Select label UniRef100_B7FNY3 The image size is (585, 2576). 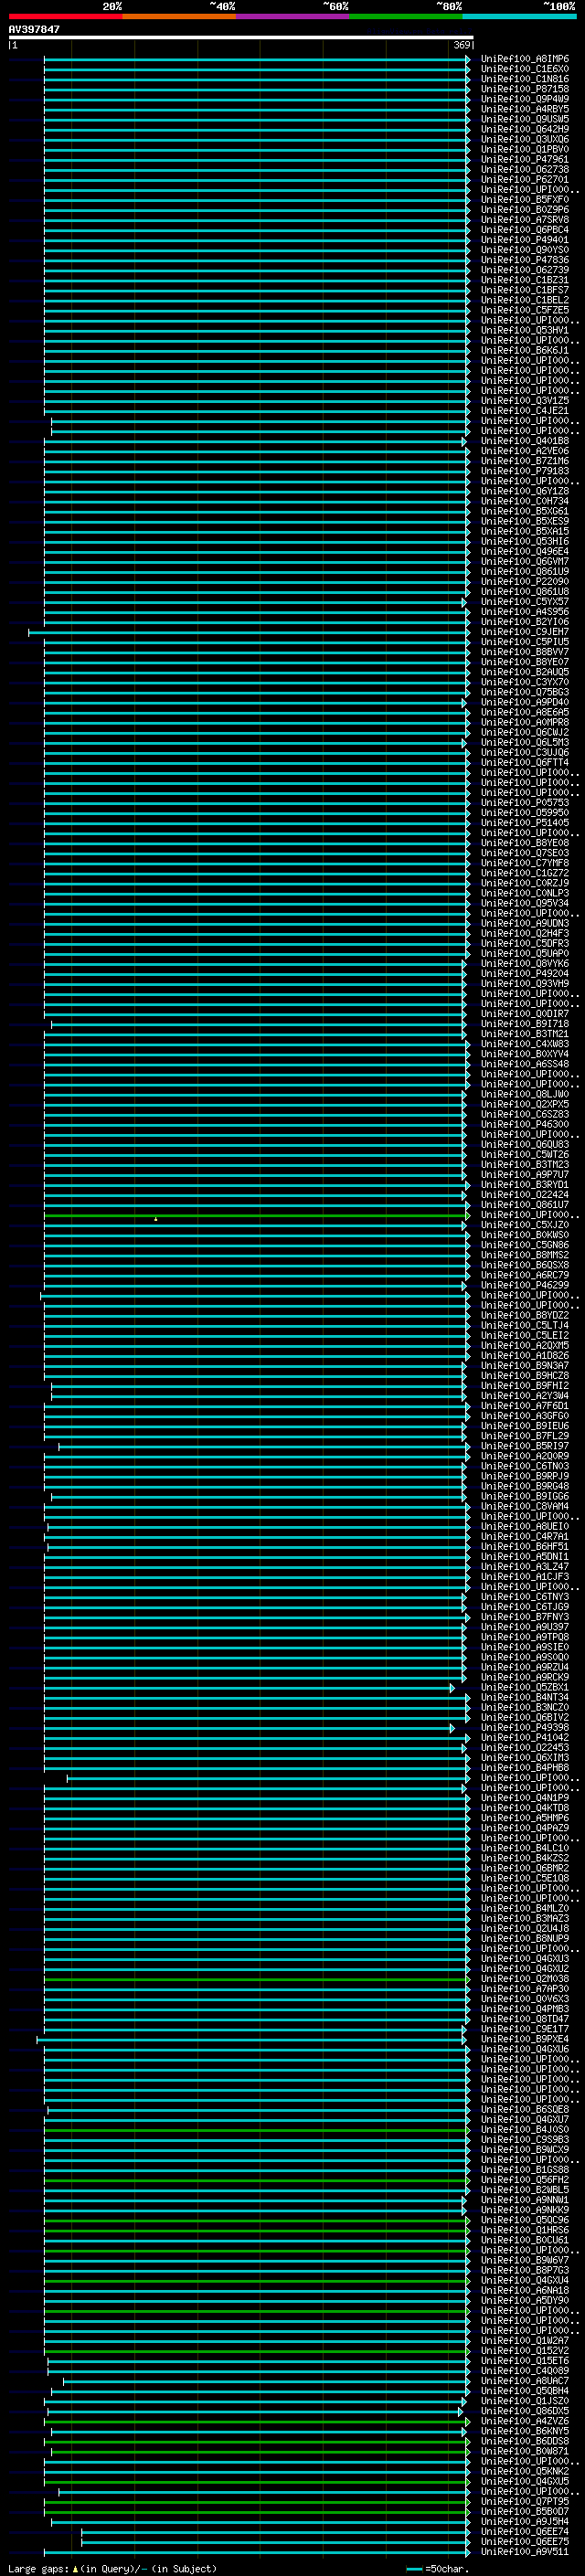click(524, 1617)
